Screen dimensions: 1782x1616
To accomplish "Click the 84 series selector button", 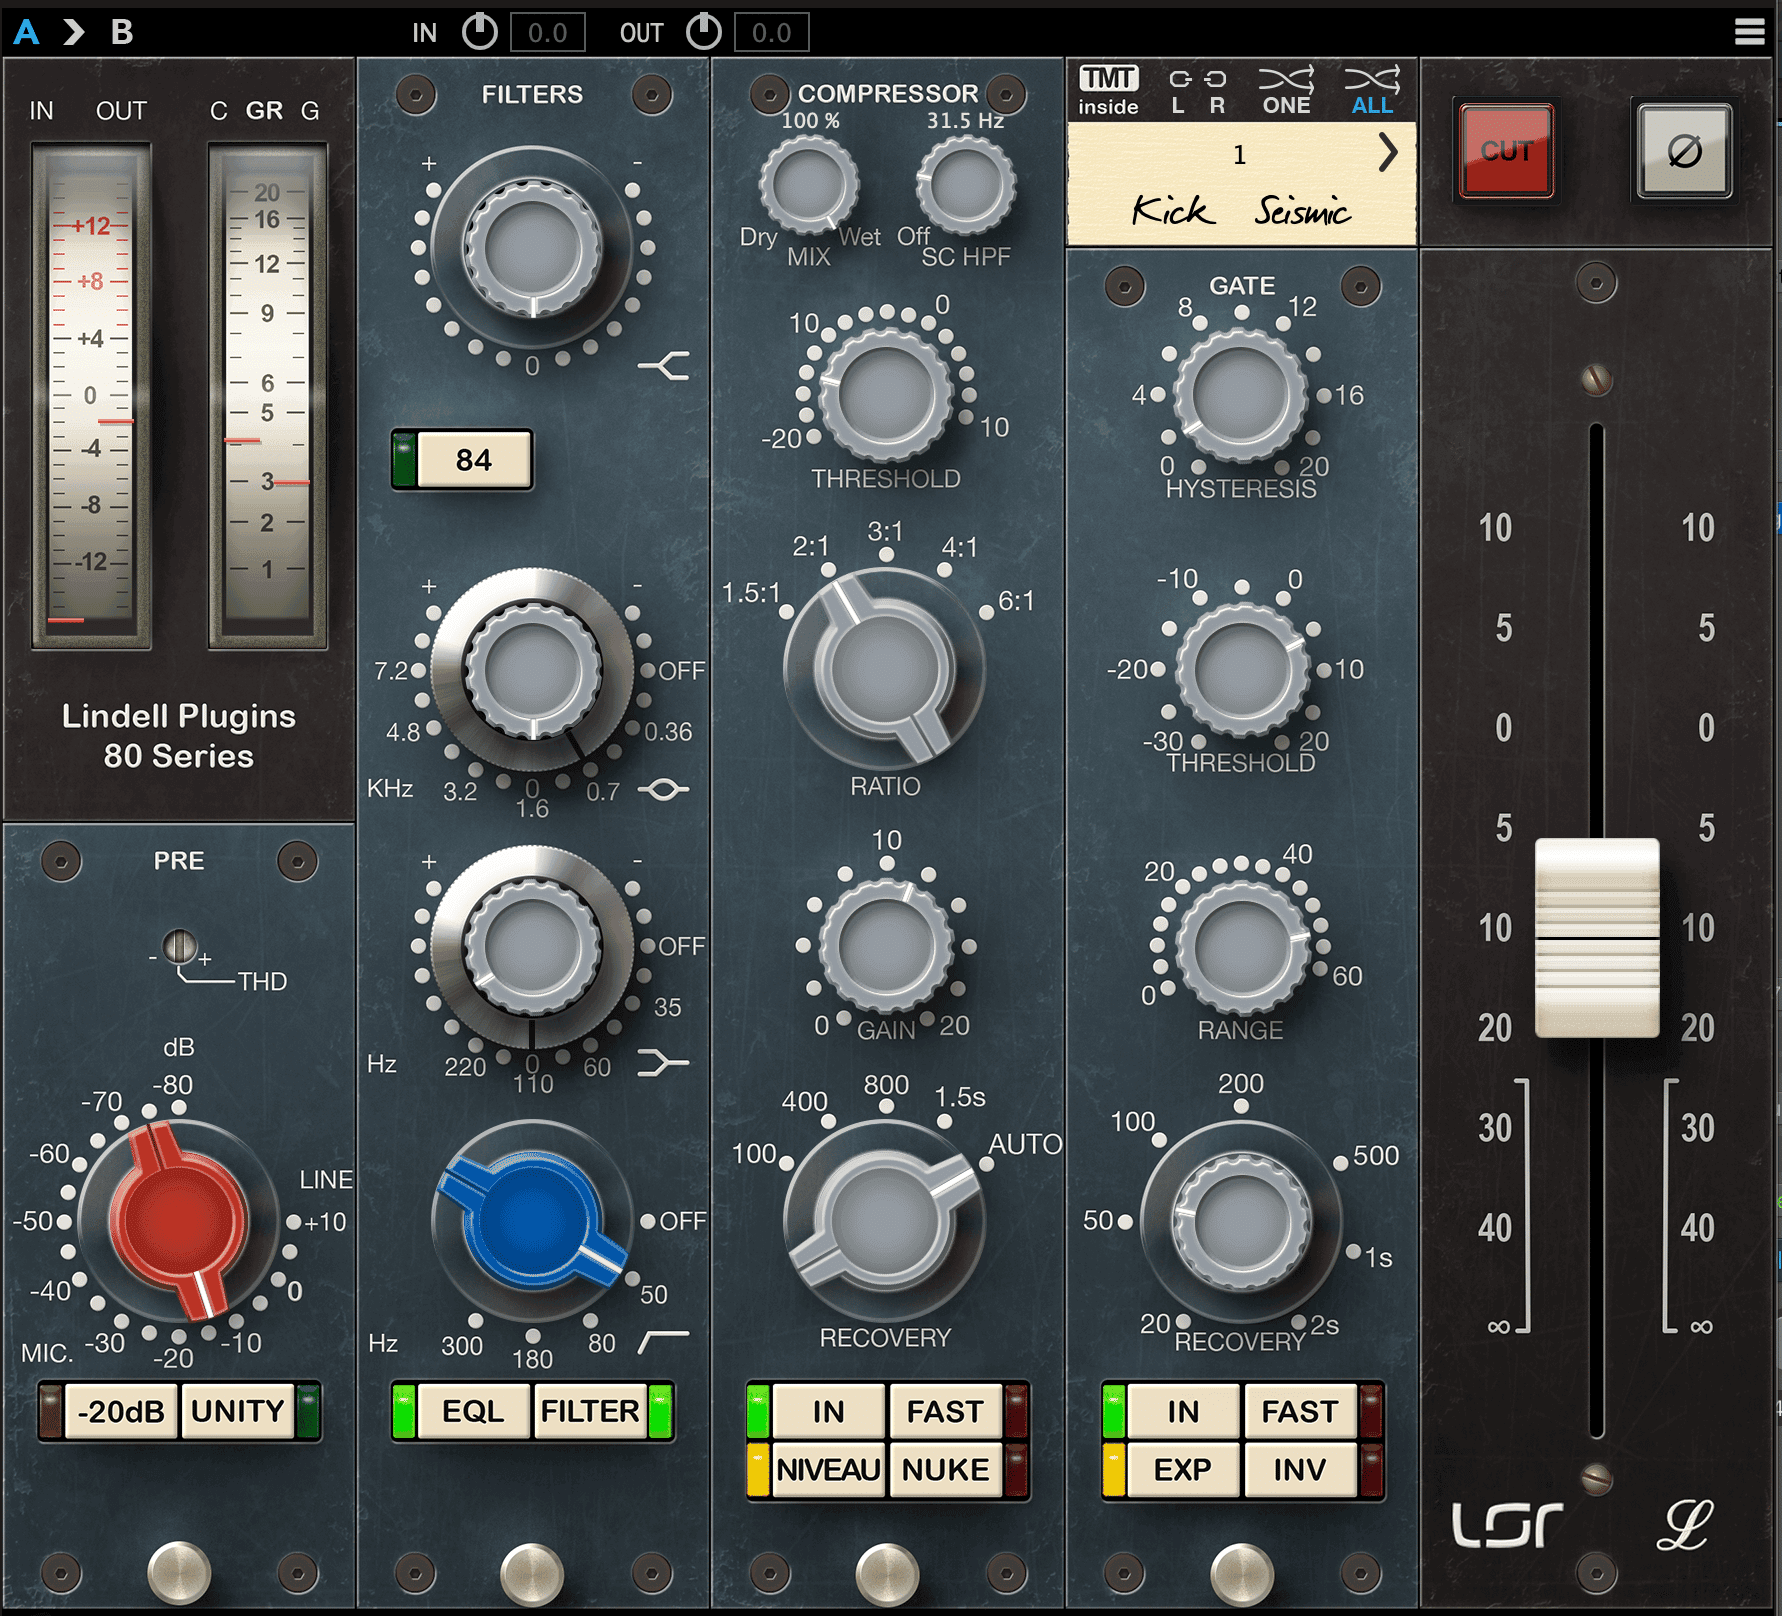I will [473, 460].
